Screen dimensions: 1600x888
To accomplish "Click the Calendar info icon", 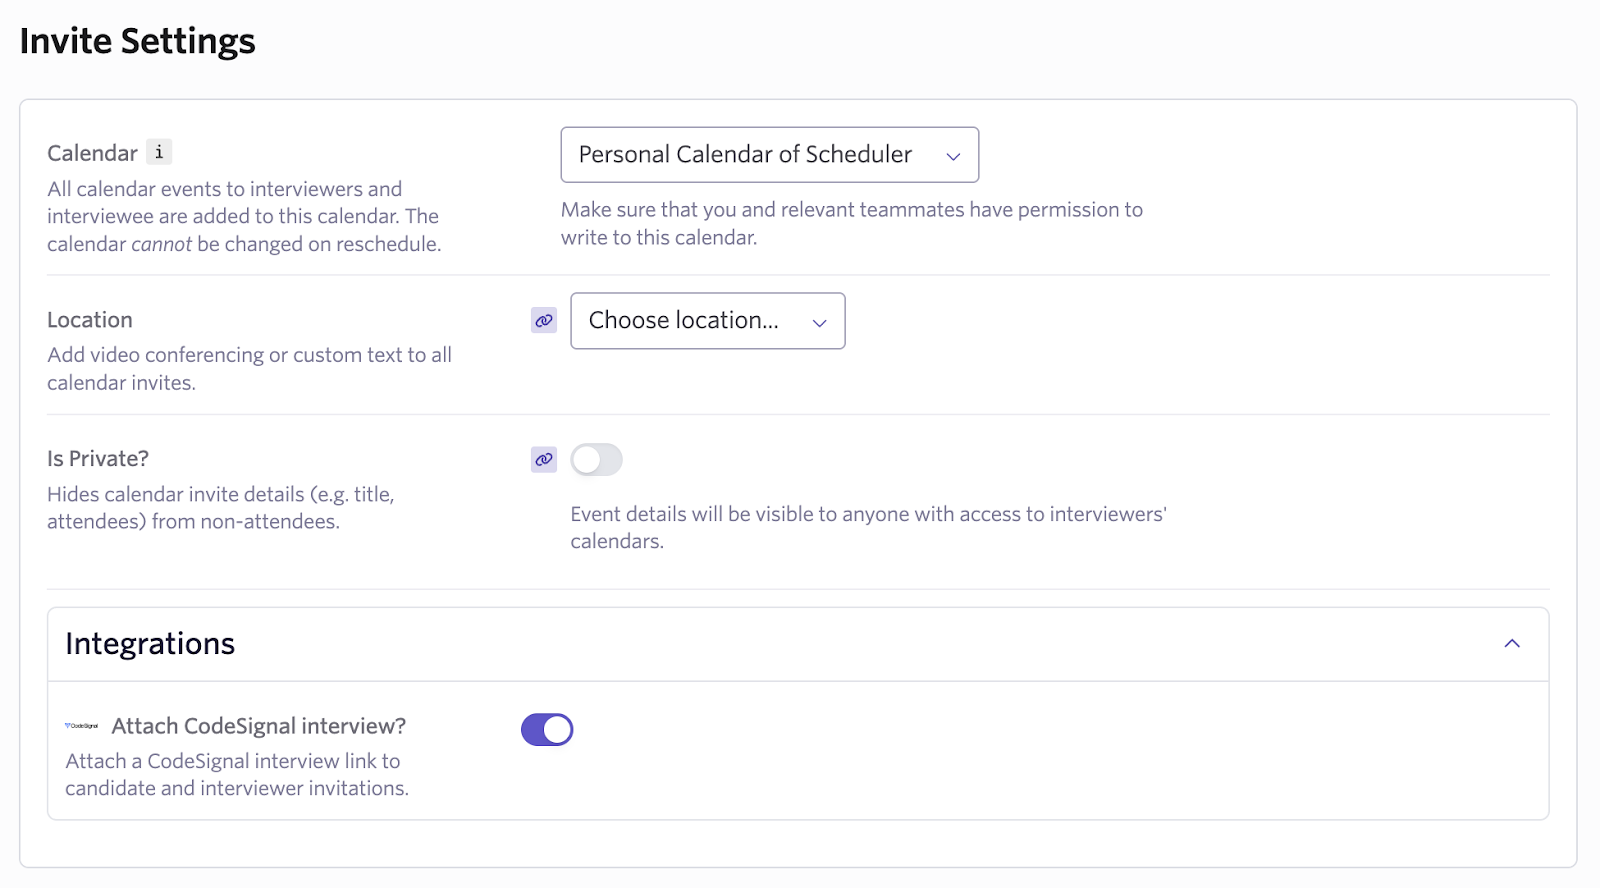I will coord(159,152).
